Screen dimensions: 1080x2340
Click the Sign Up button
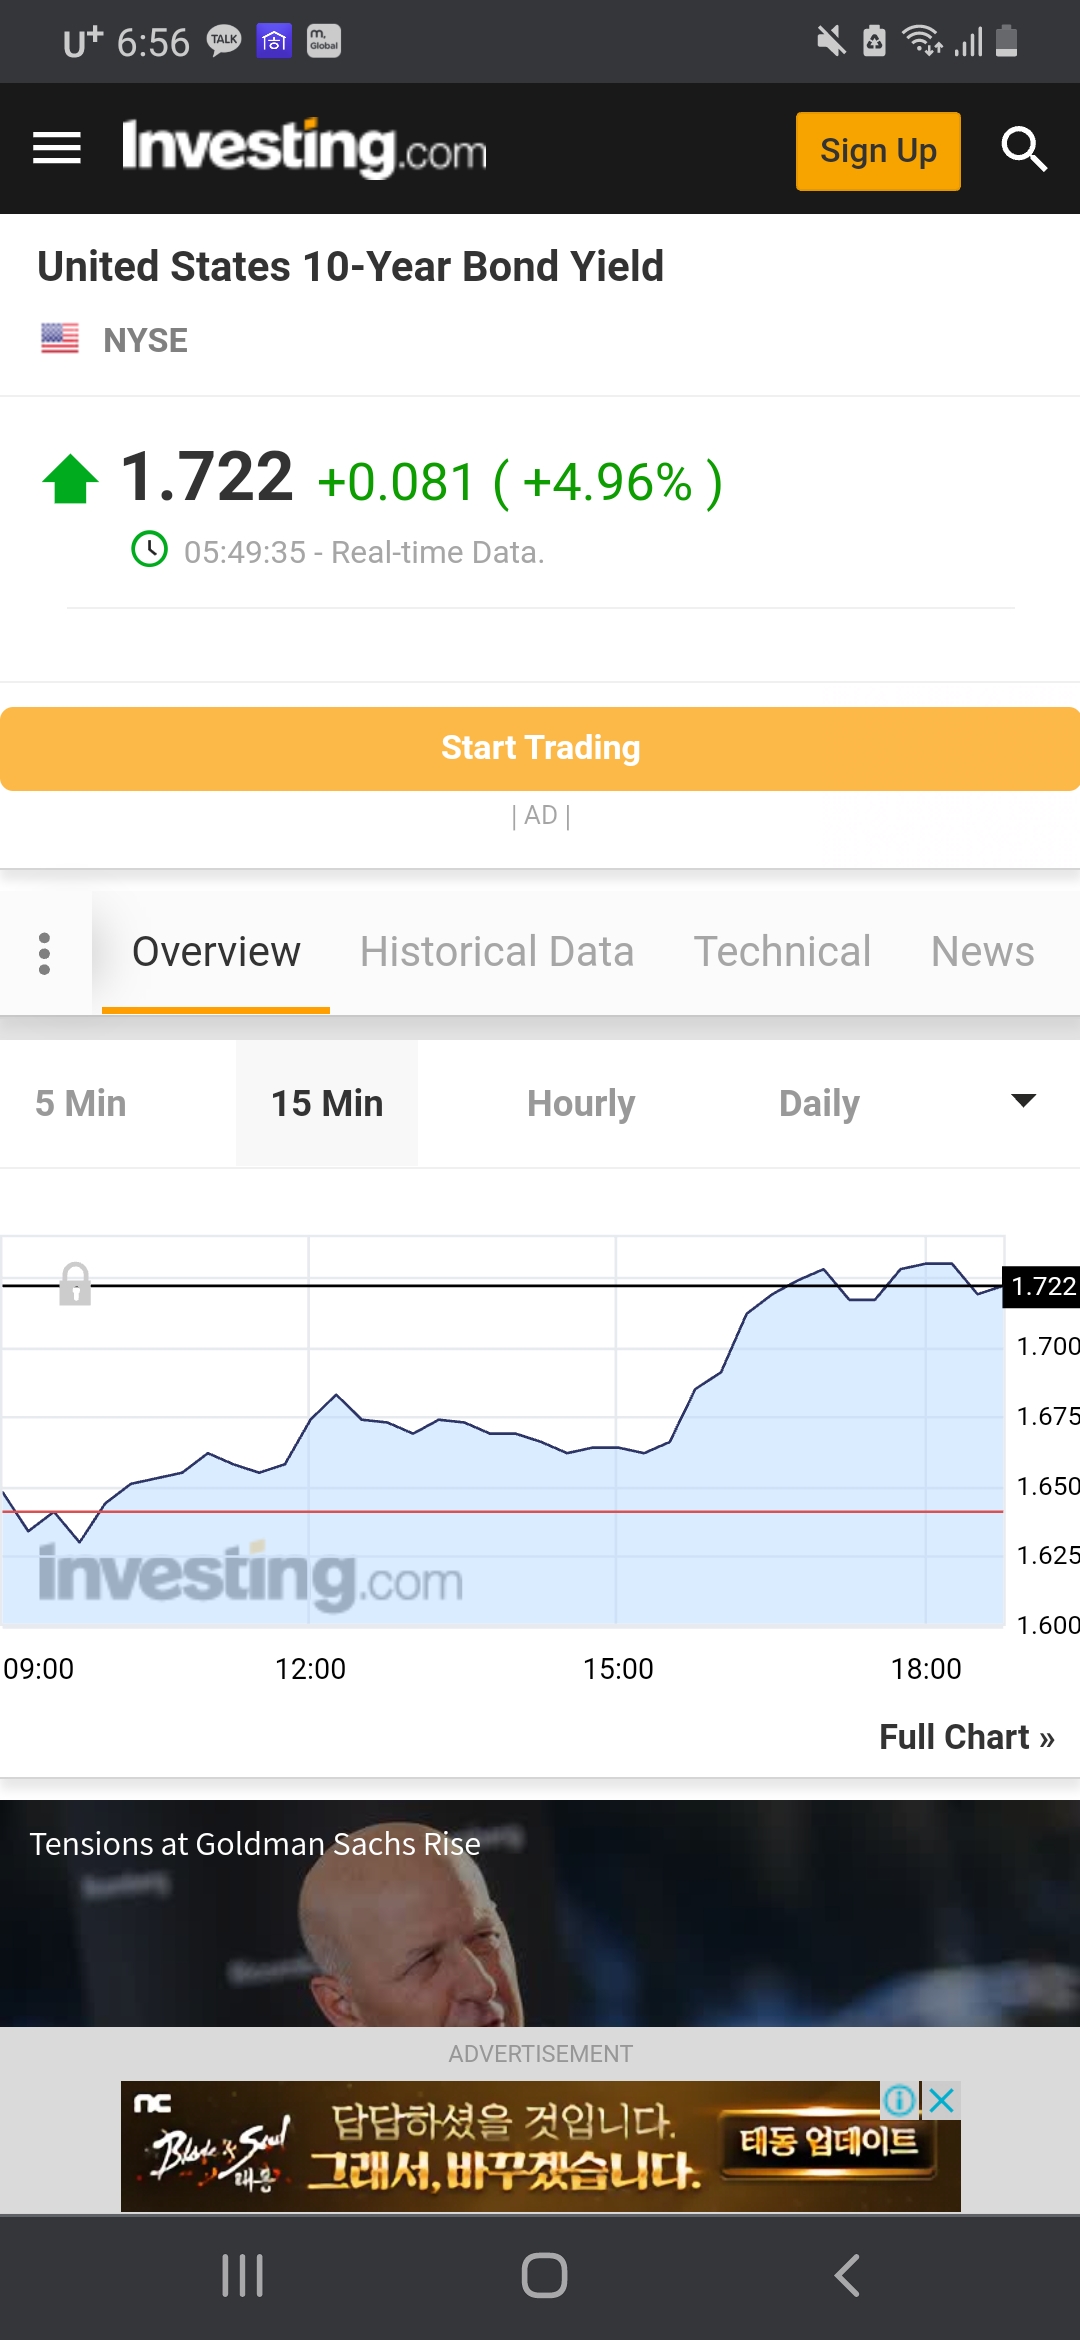[878, 151]
